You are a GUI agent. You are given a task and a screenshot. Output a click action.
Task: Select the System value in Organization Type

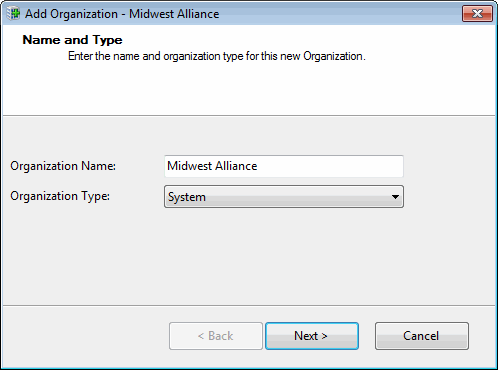[187, 197]
